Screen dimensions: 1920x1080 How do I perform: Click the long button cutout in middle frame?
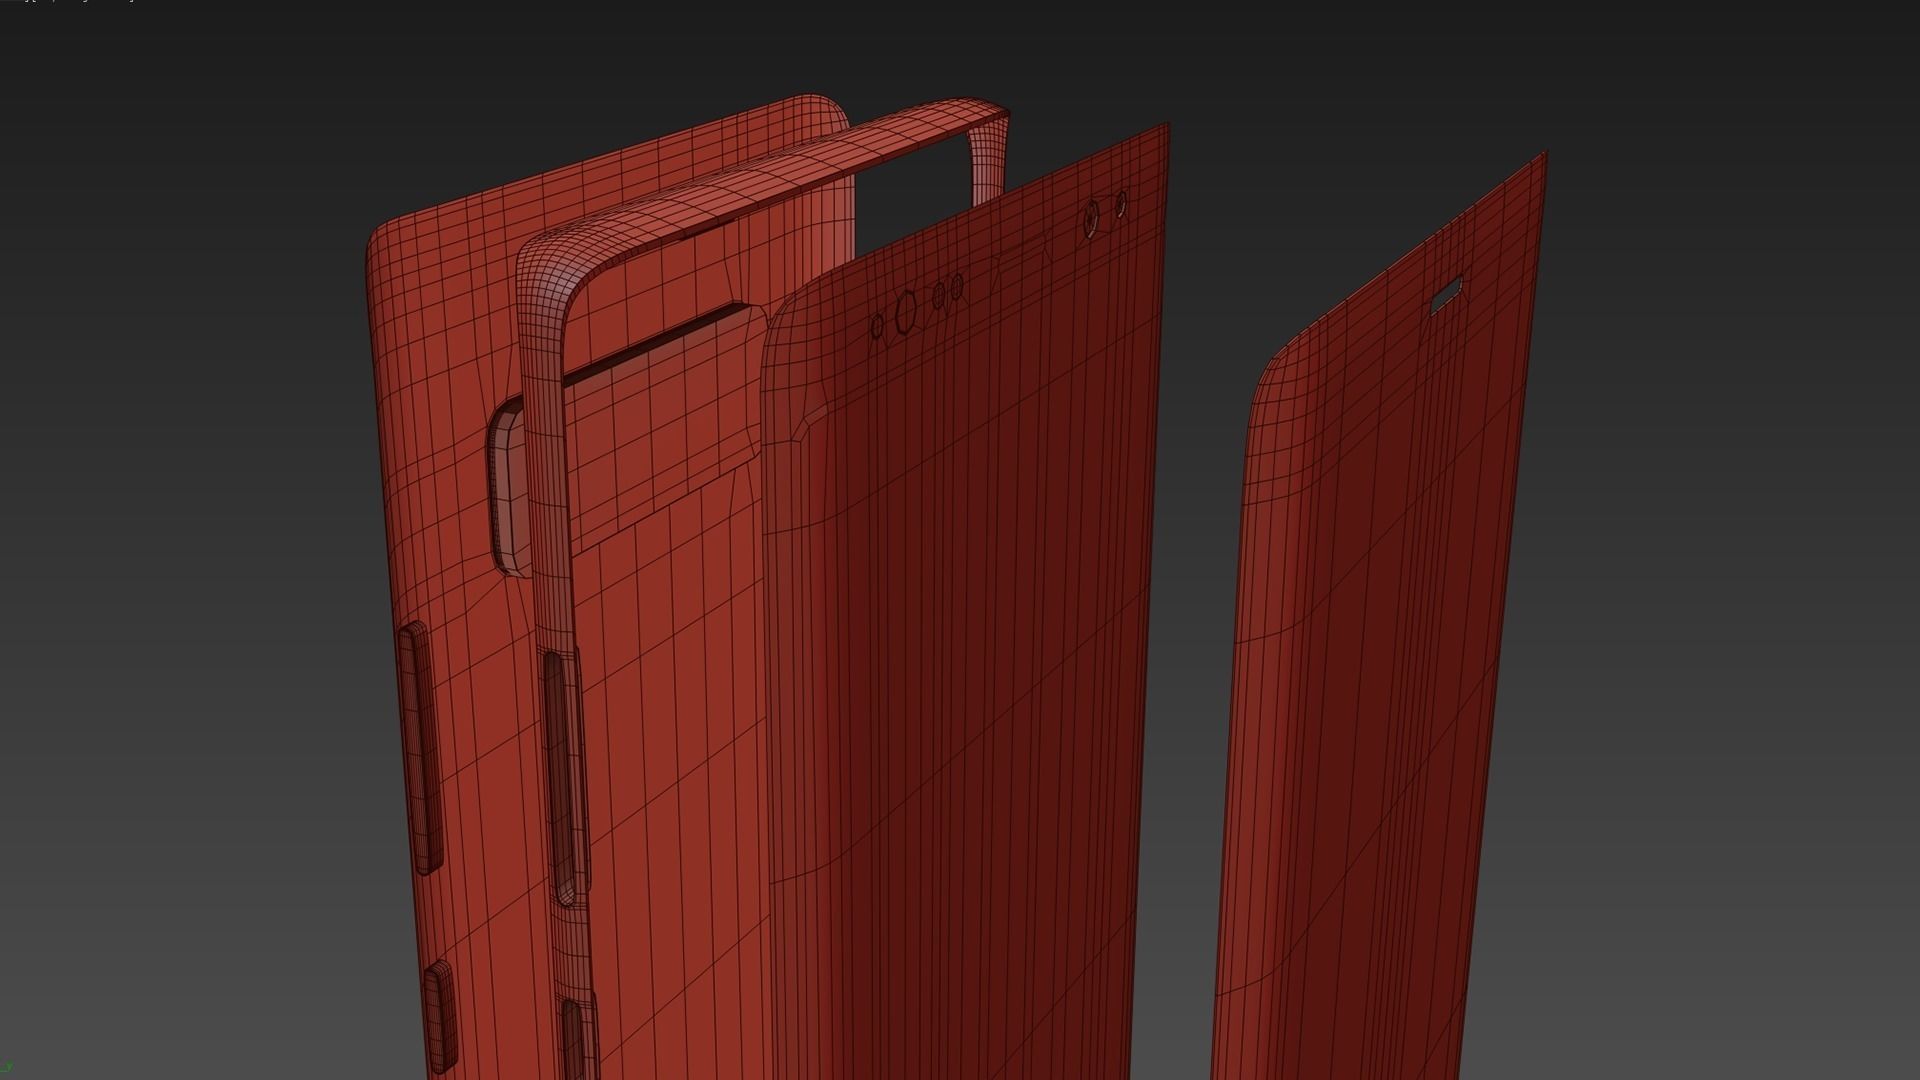[562, 775]
